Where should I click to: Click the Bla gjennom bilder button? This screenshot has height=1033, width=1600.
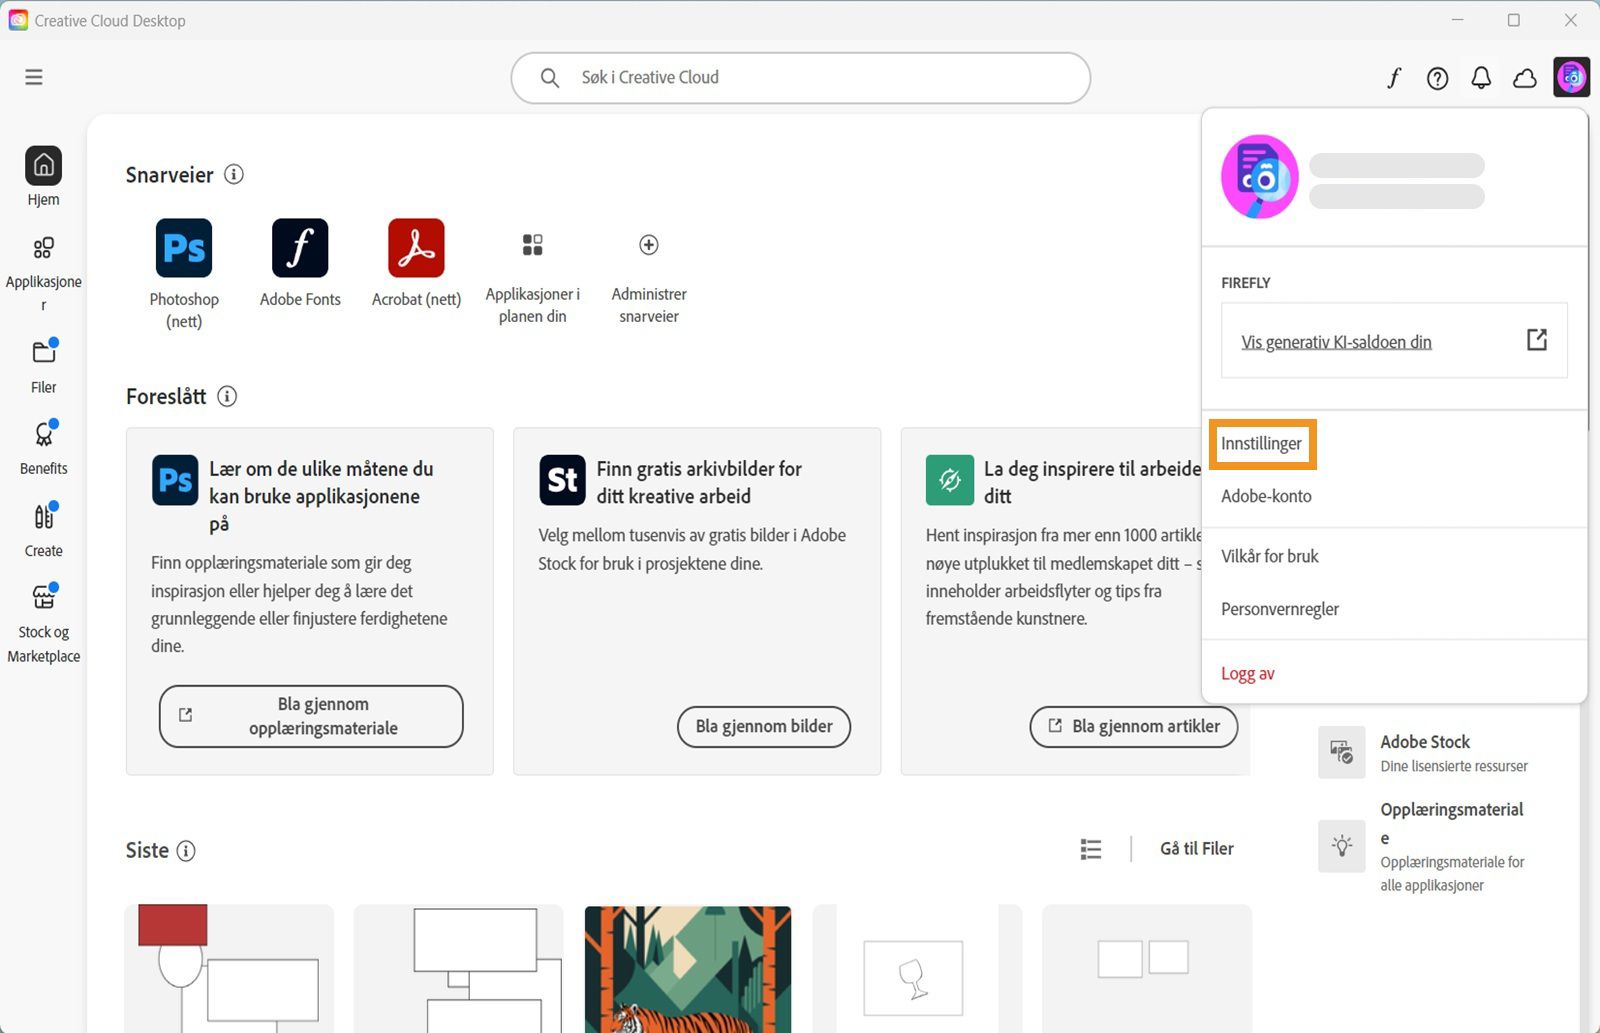click(764, 726)
